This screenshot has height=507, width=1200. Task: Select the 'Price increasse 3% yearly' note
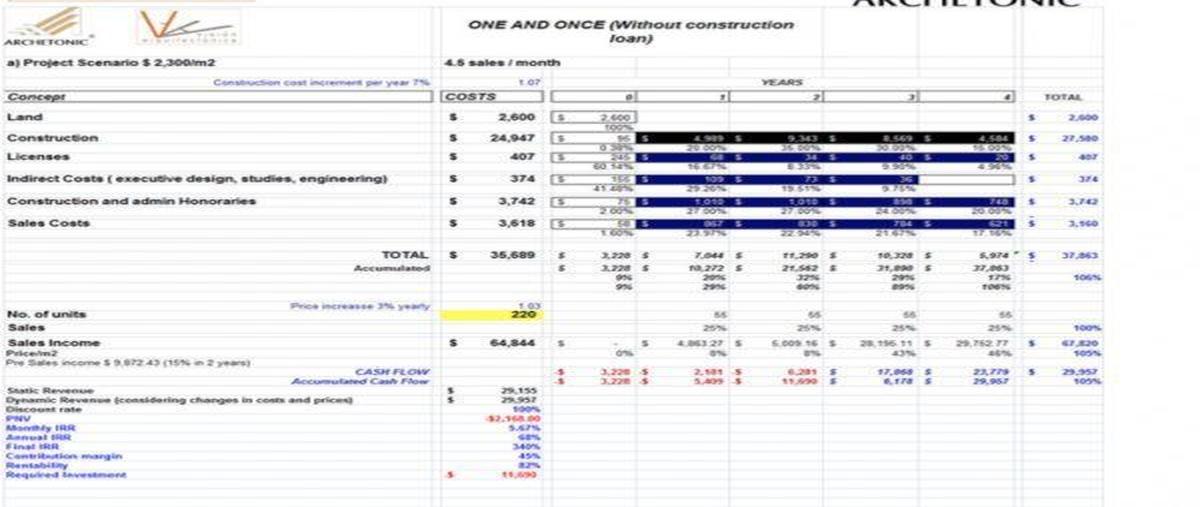pyautogui.click(x=359, y=305)
